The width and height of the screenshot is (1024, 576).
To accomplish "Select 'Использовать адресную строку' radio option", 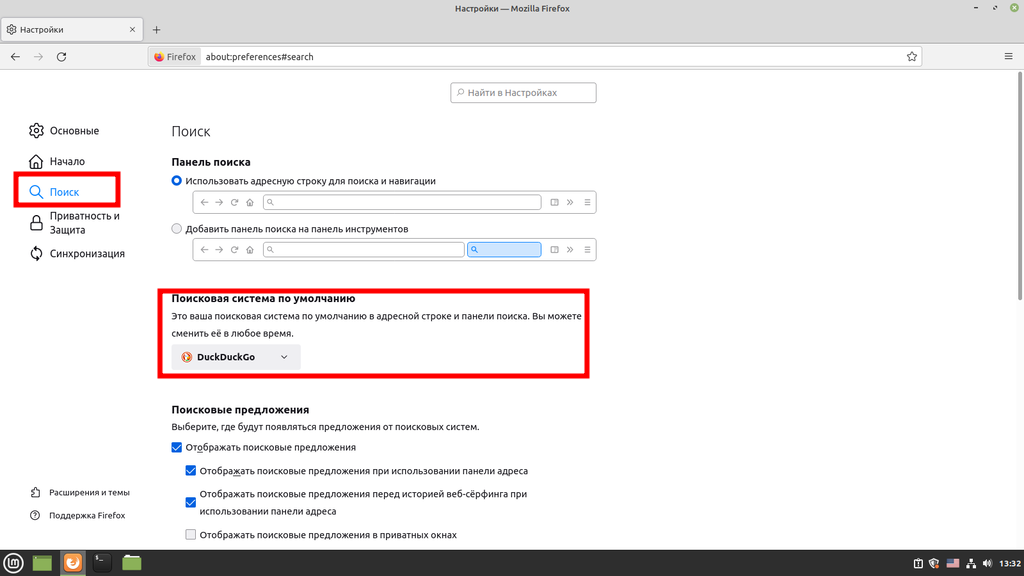I will pos(177,181).
